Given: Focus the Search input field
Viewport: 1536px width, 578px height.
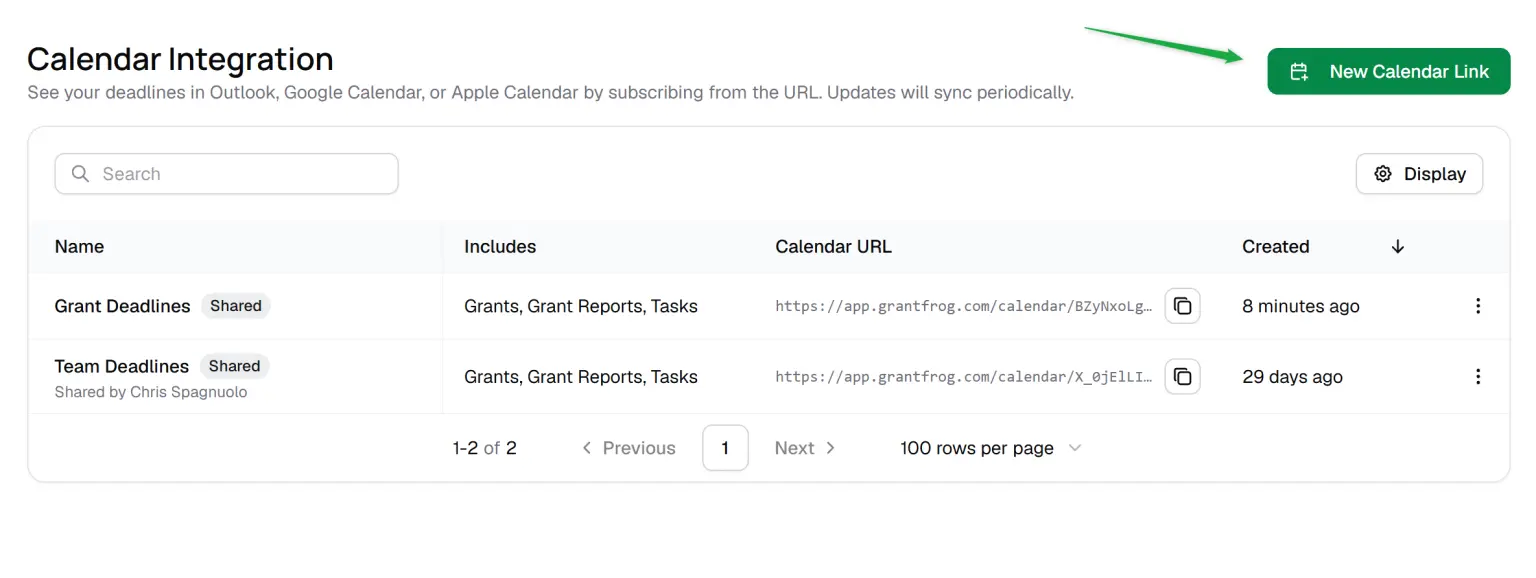Looking at the screenshot, I should tap(226, 174).
